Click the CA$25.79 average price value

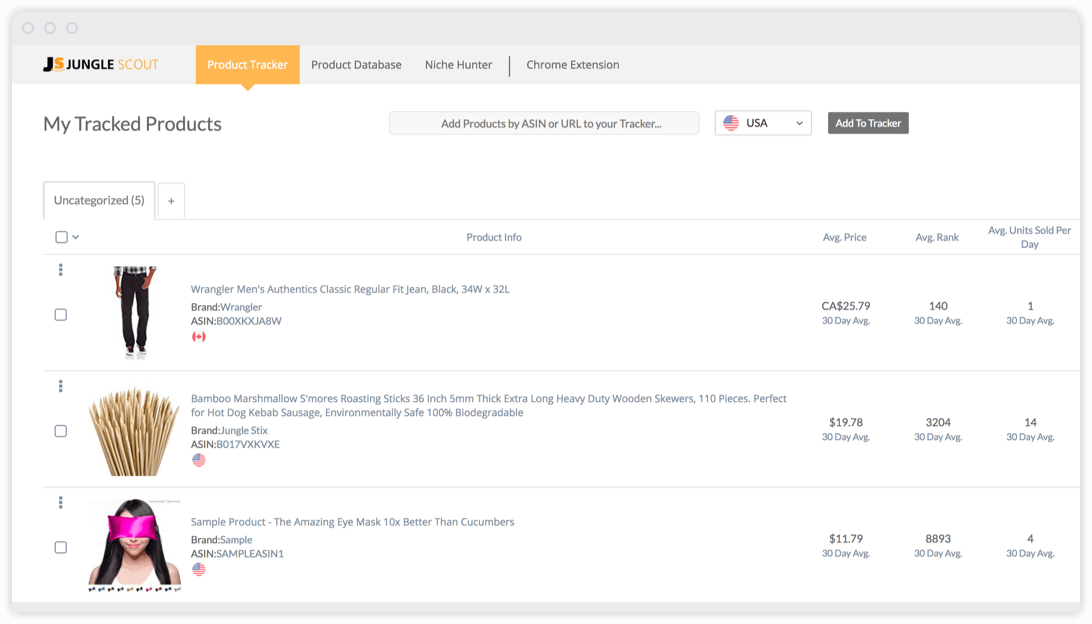pos(845,306)
